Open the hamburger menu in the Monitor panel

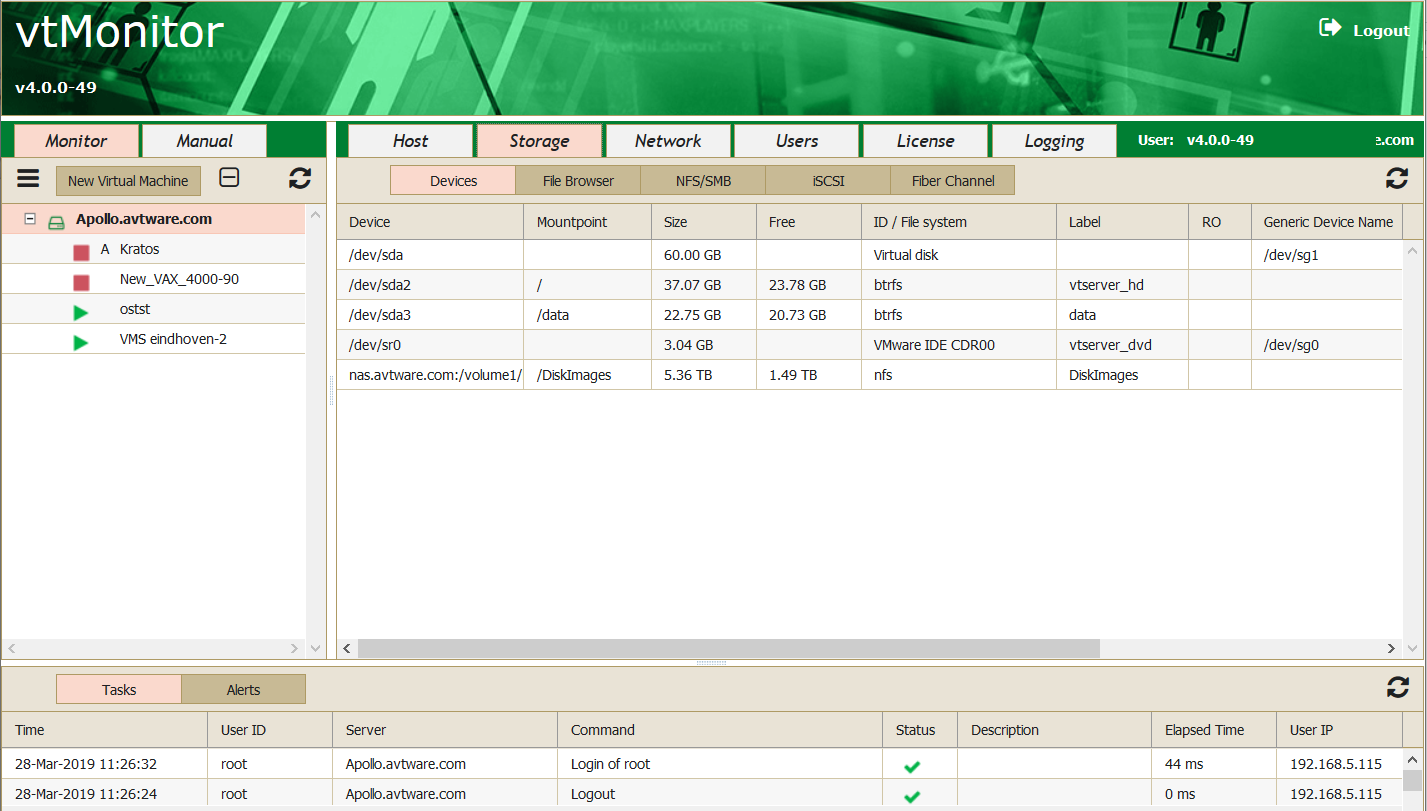28,179
